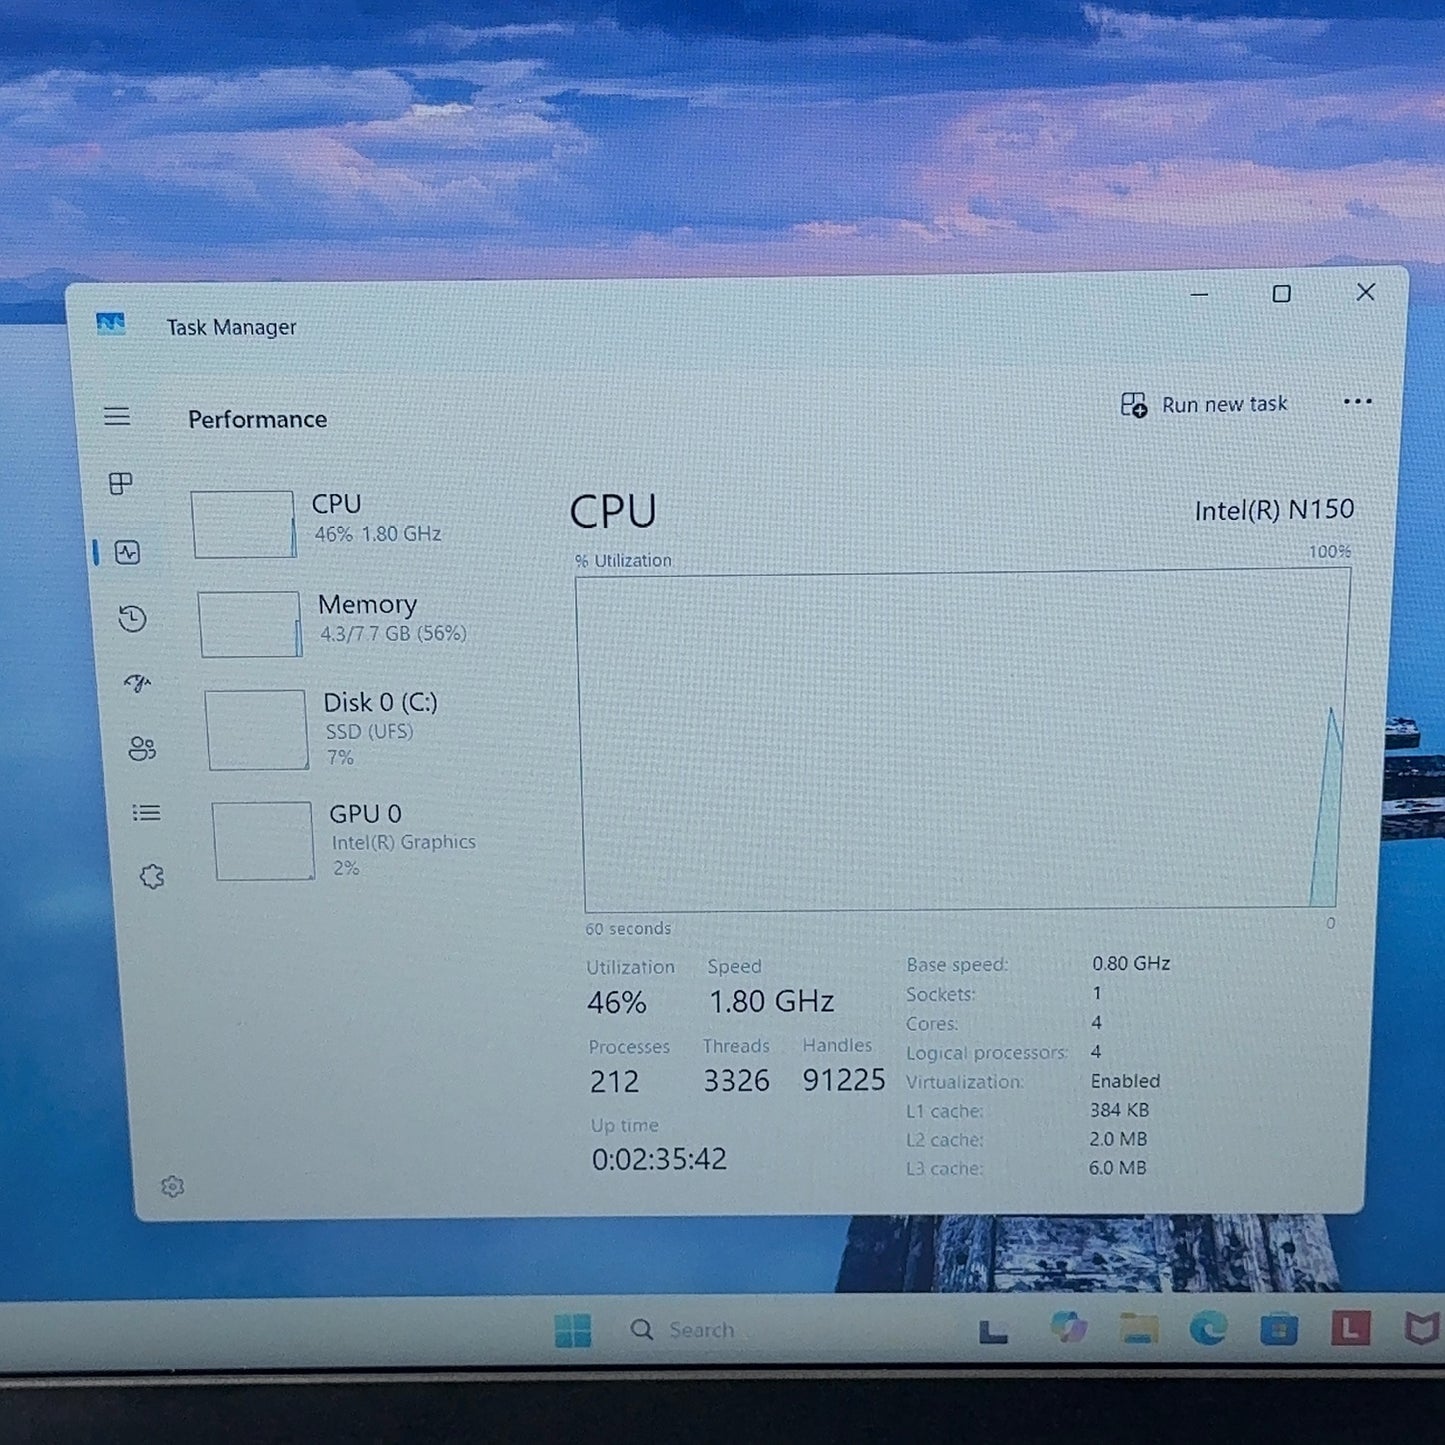Open the Processes page icon in sidebar

[120, 484]
